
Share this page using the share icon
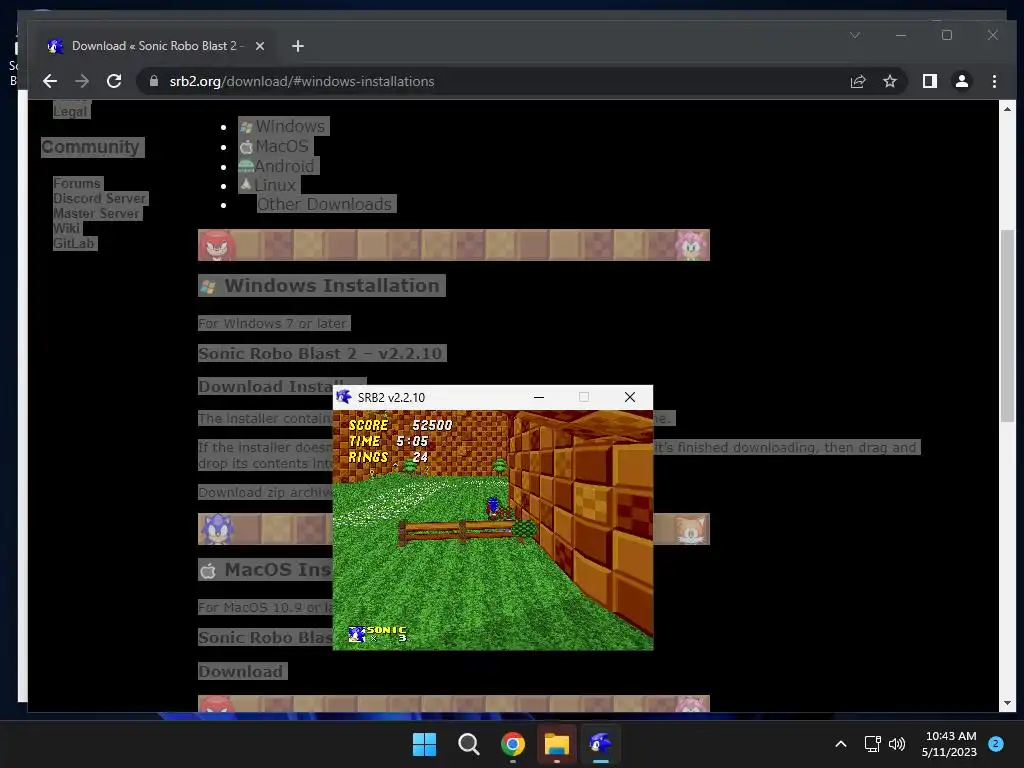point(857,81)
